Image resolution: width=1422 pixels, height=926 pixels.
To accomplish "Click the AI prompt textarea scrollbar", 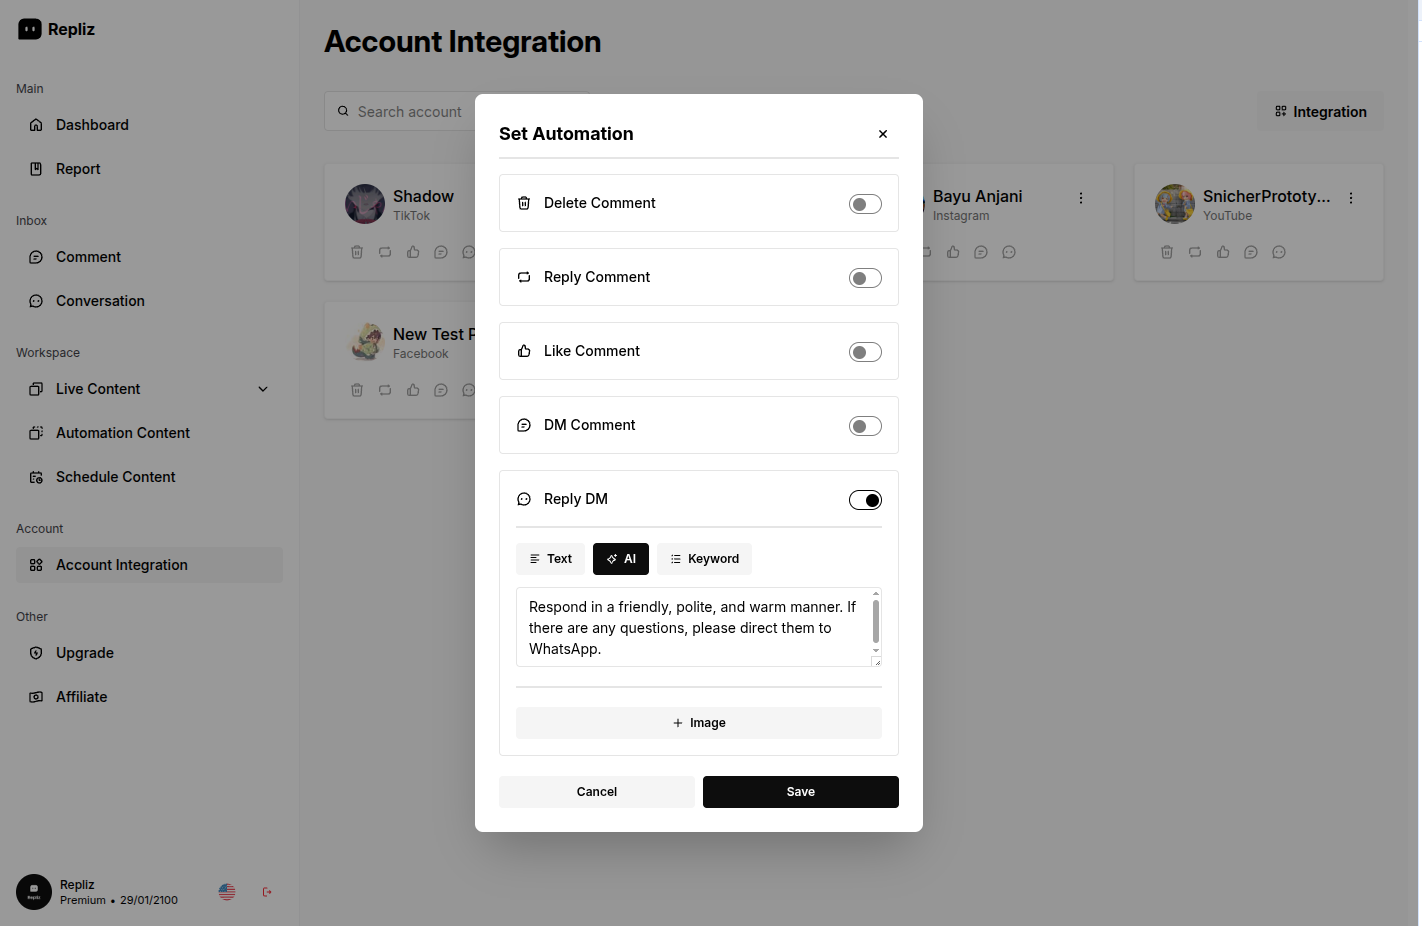I will click(x=876, y=621).
